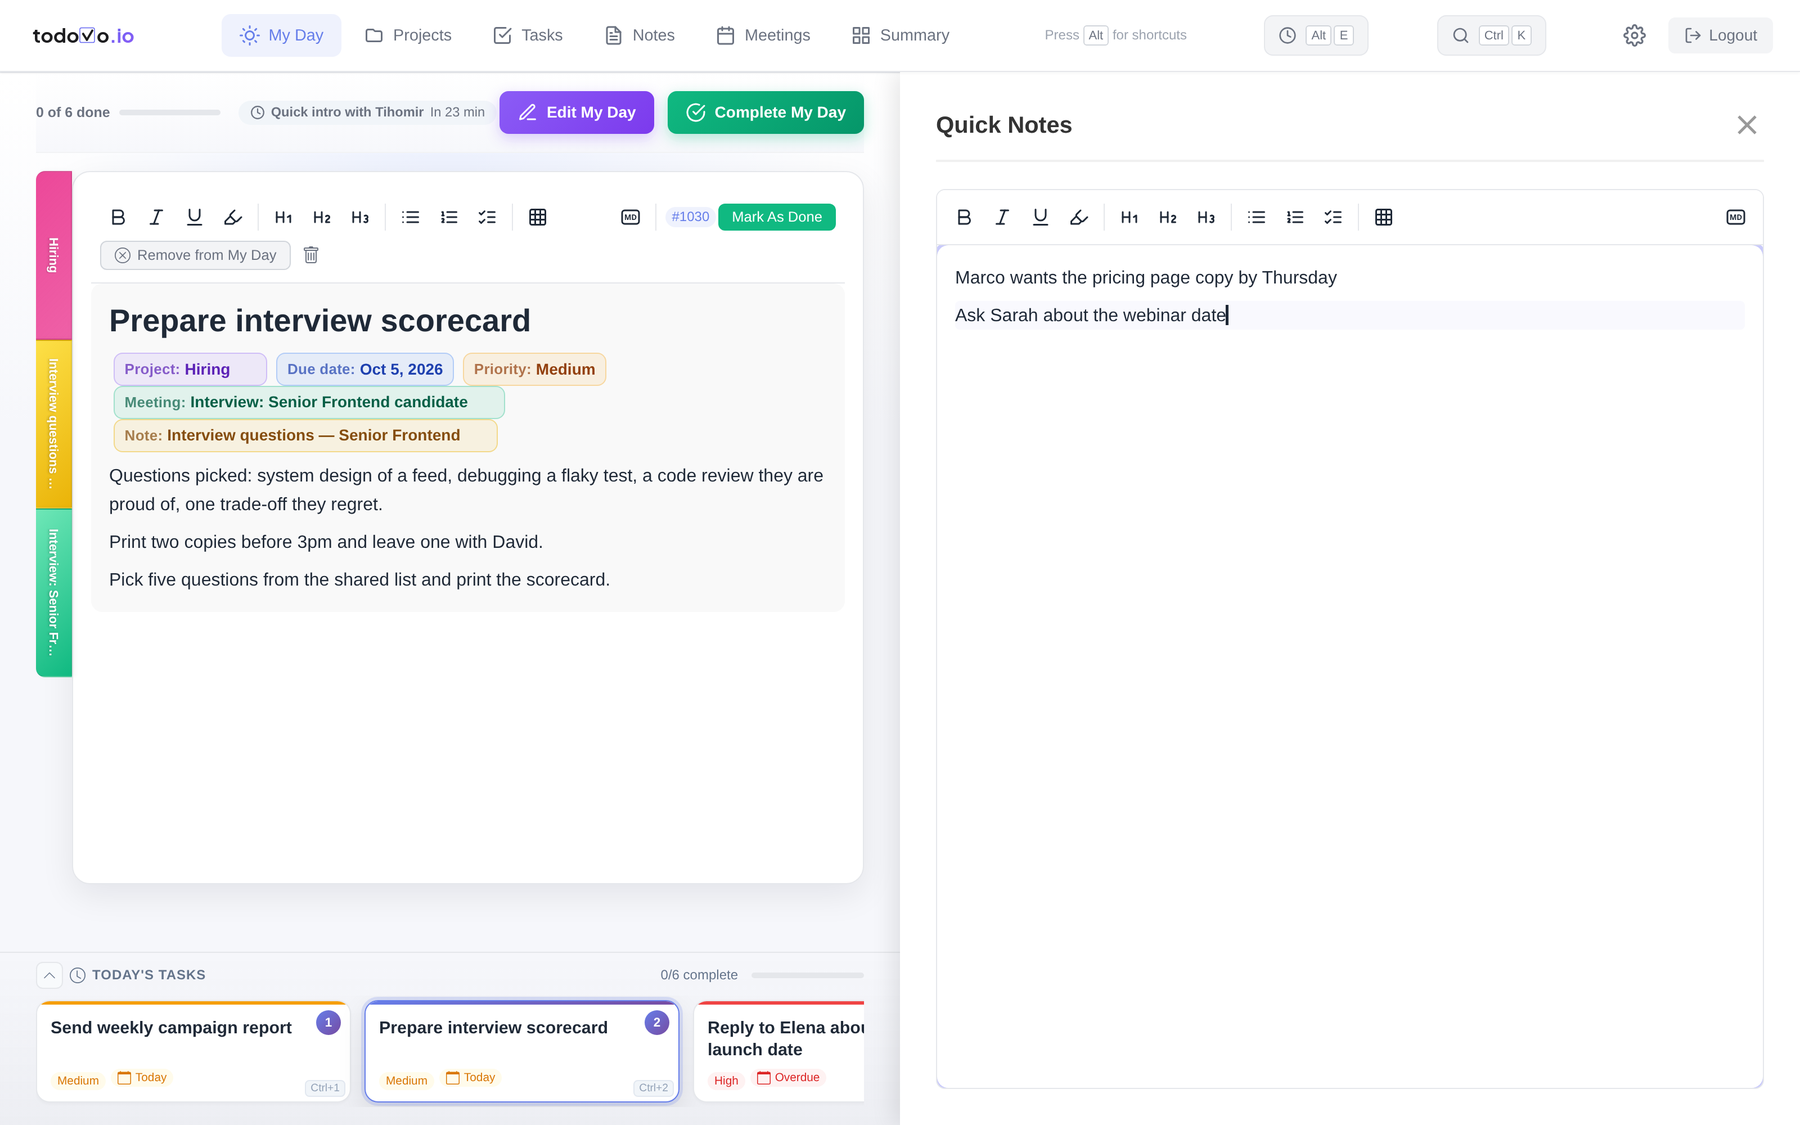The height and width of the screenshot is (1125, 1800).
Task: Open the Summary tab
Action: click(x=900, y=35)
